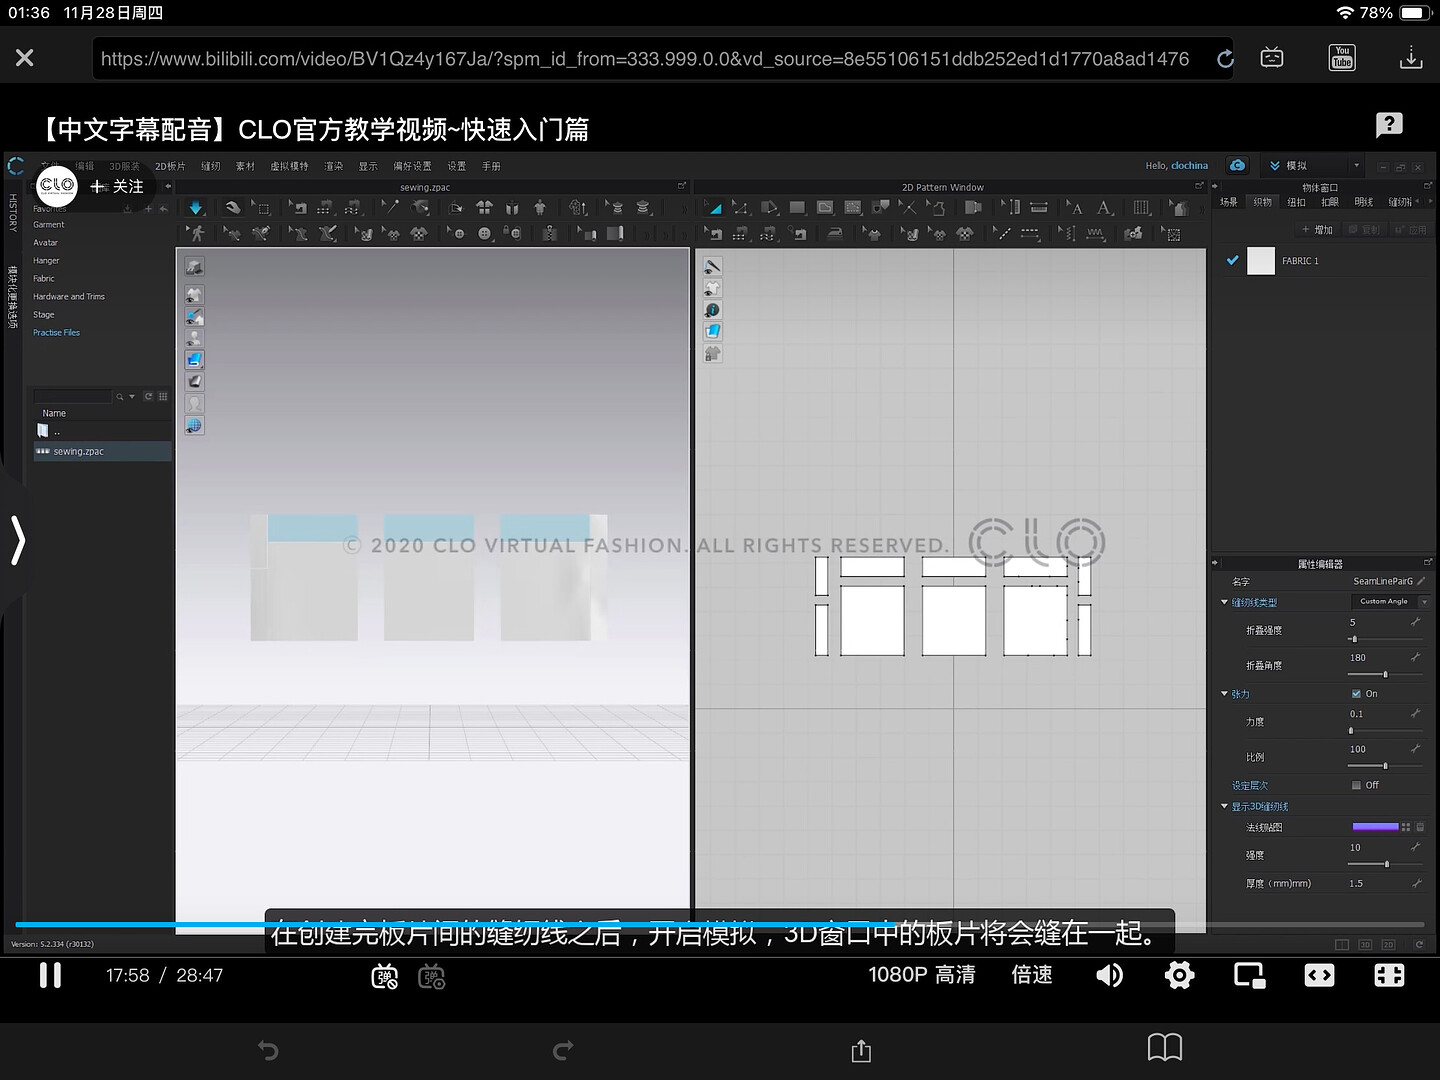
Task: Select the Edit Pattern tool in 2D toolbar
Action: tap(741, 208)
